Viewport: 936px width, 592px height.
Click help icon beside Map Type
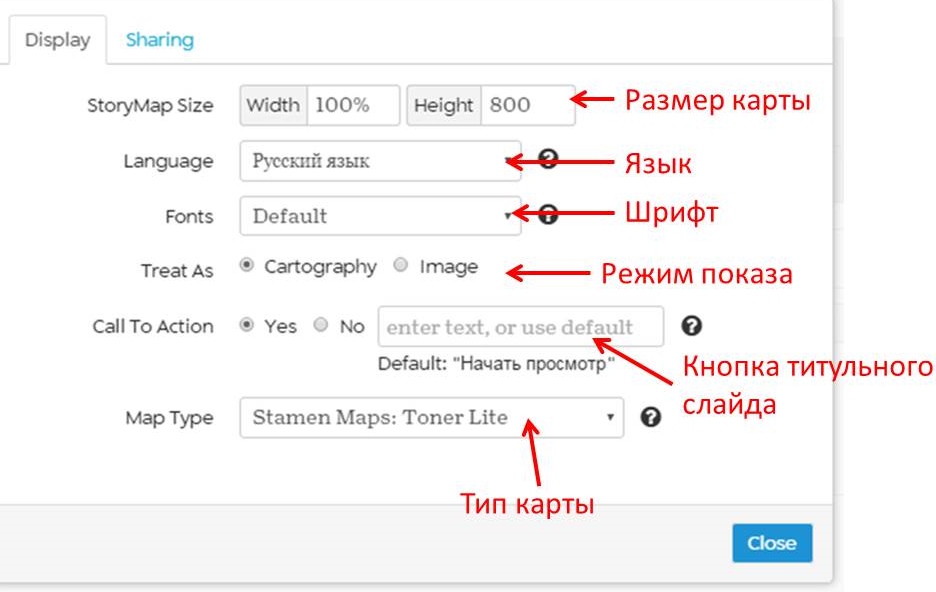coord(651,417)
